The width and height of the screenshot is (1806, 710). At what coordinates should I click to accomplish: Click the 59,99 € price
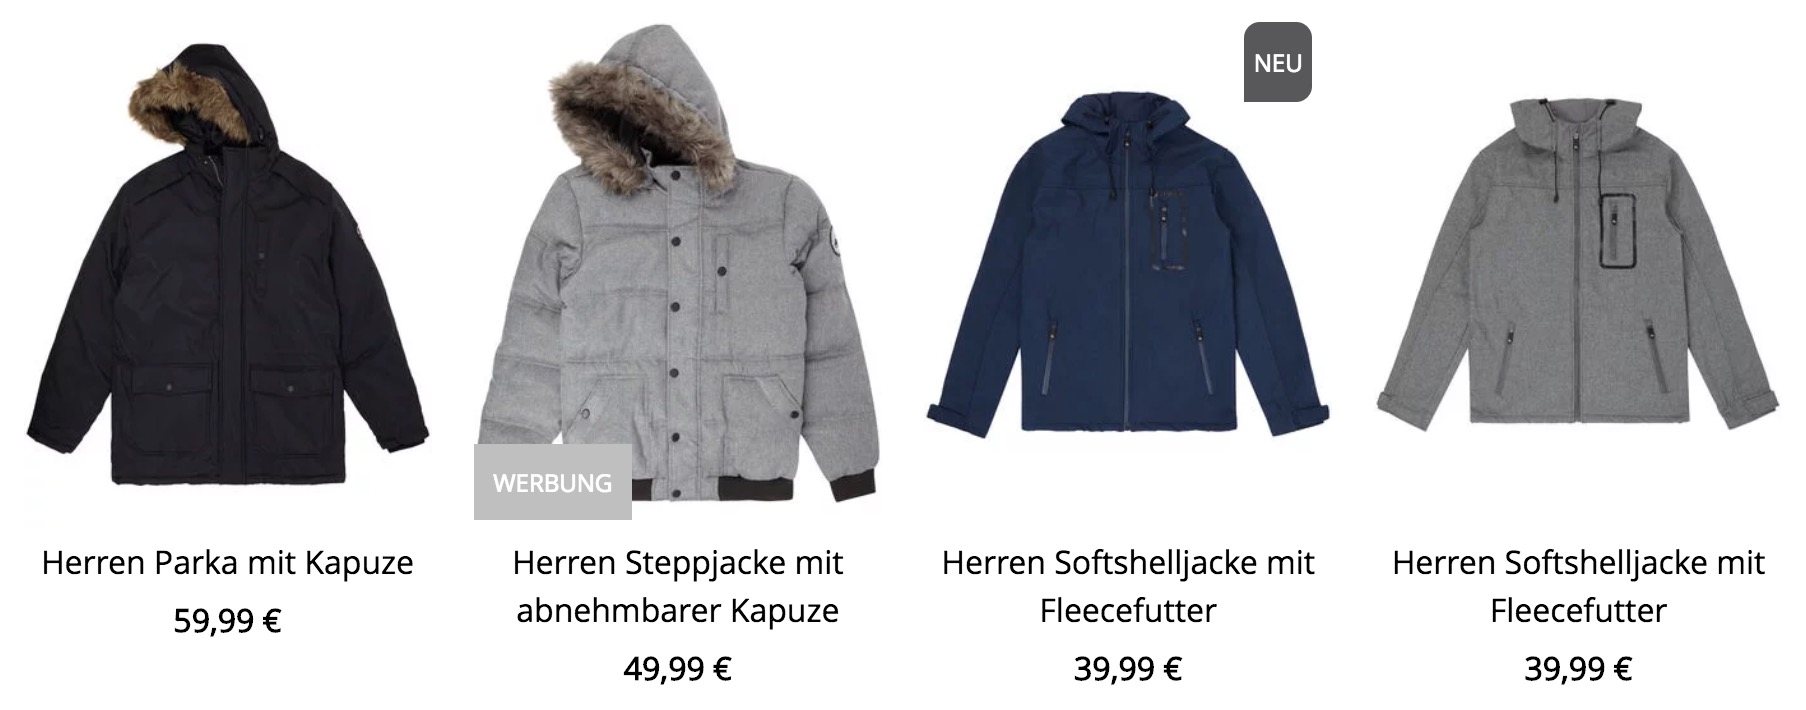[227, 621]
